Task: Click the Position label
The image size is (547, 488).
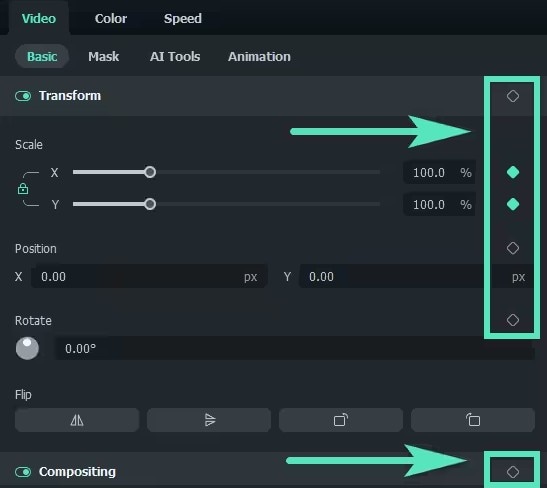Action: (36, 249)
